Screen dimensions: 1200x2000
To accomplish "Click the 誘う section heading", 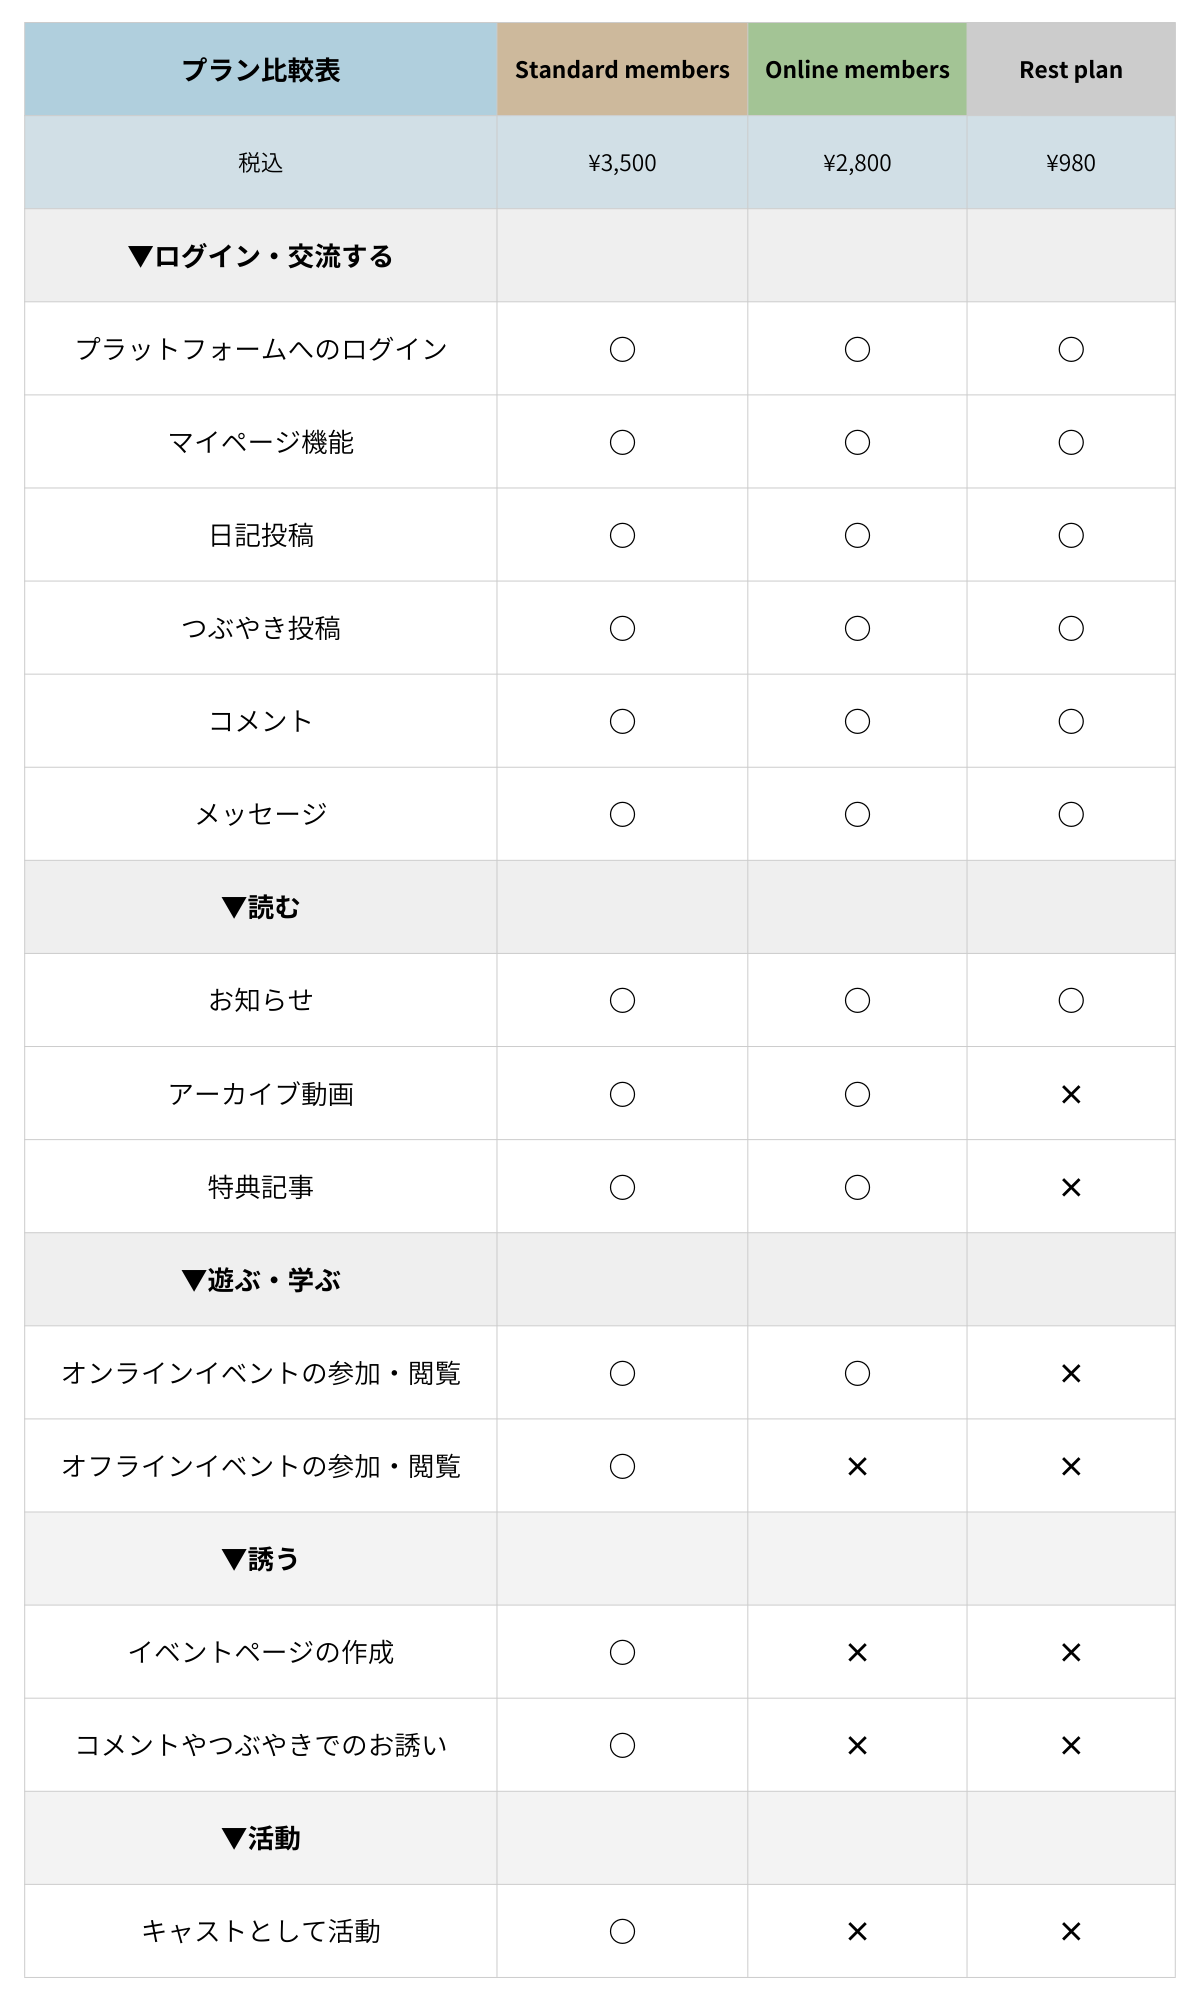I will pyautogui.click(x=260, y=1559).
